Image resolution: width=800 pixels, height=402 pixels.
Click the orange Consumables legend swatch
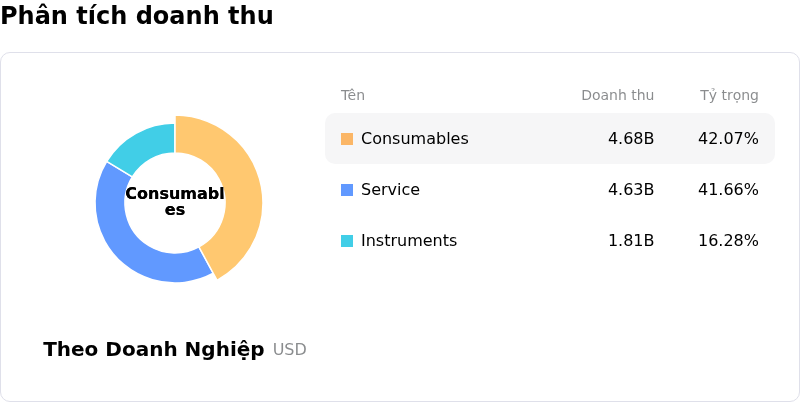tap(347, 139)
